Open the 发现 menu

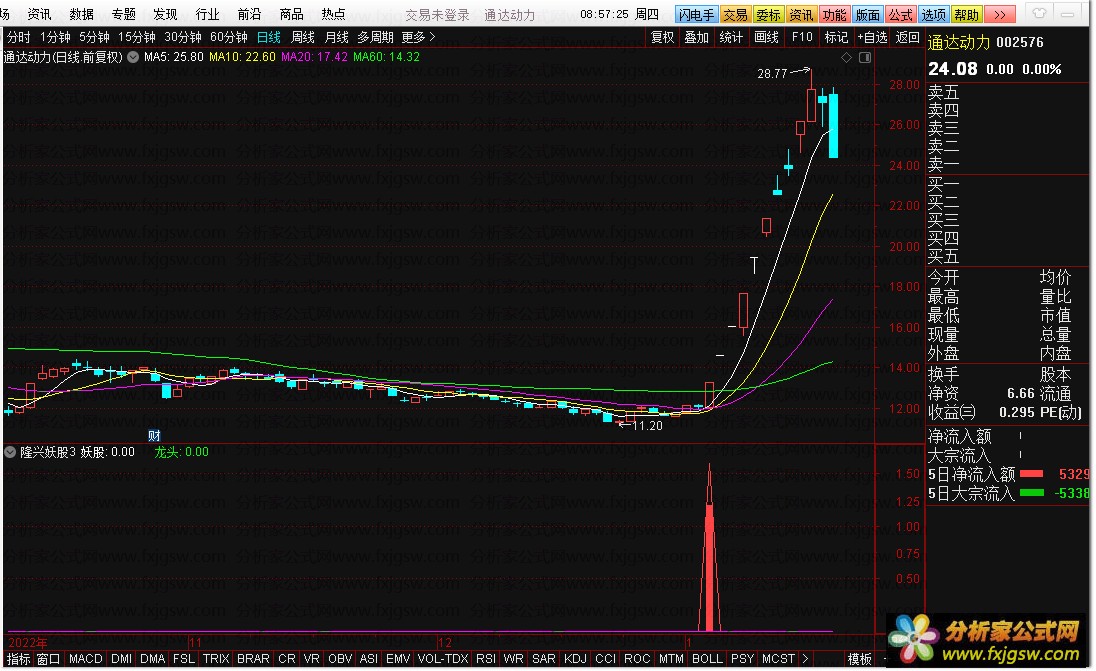click(x=165, y=14)
